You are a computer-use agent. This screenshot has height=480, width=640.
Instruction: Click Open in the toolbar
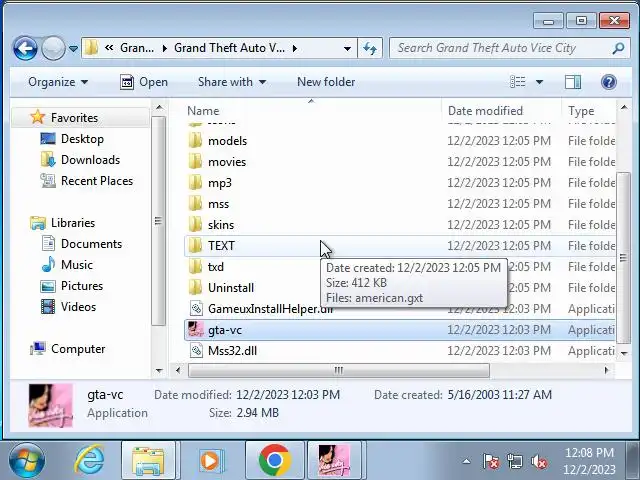point(144,82)
